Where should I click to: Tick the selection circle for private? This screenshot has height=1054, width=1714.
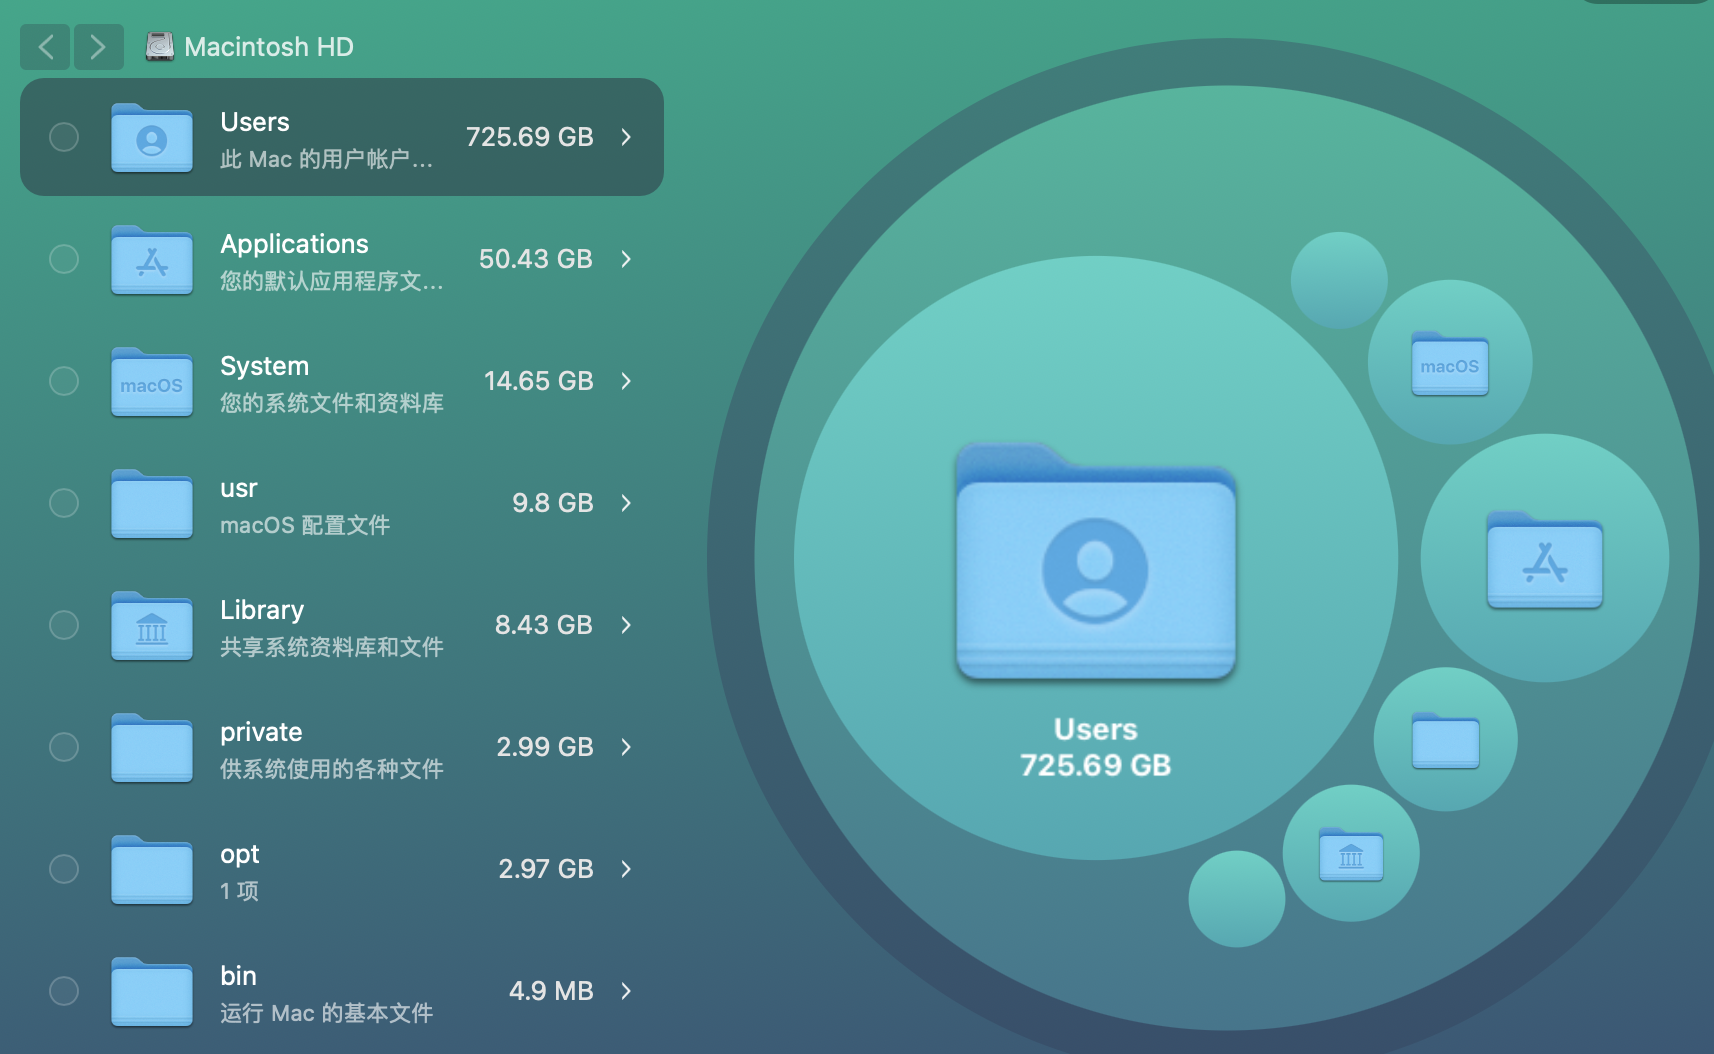coord(64,747)
